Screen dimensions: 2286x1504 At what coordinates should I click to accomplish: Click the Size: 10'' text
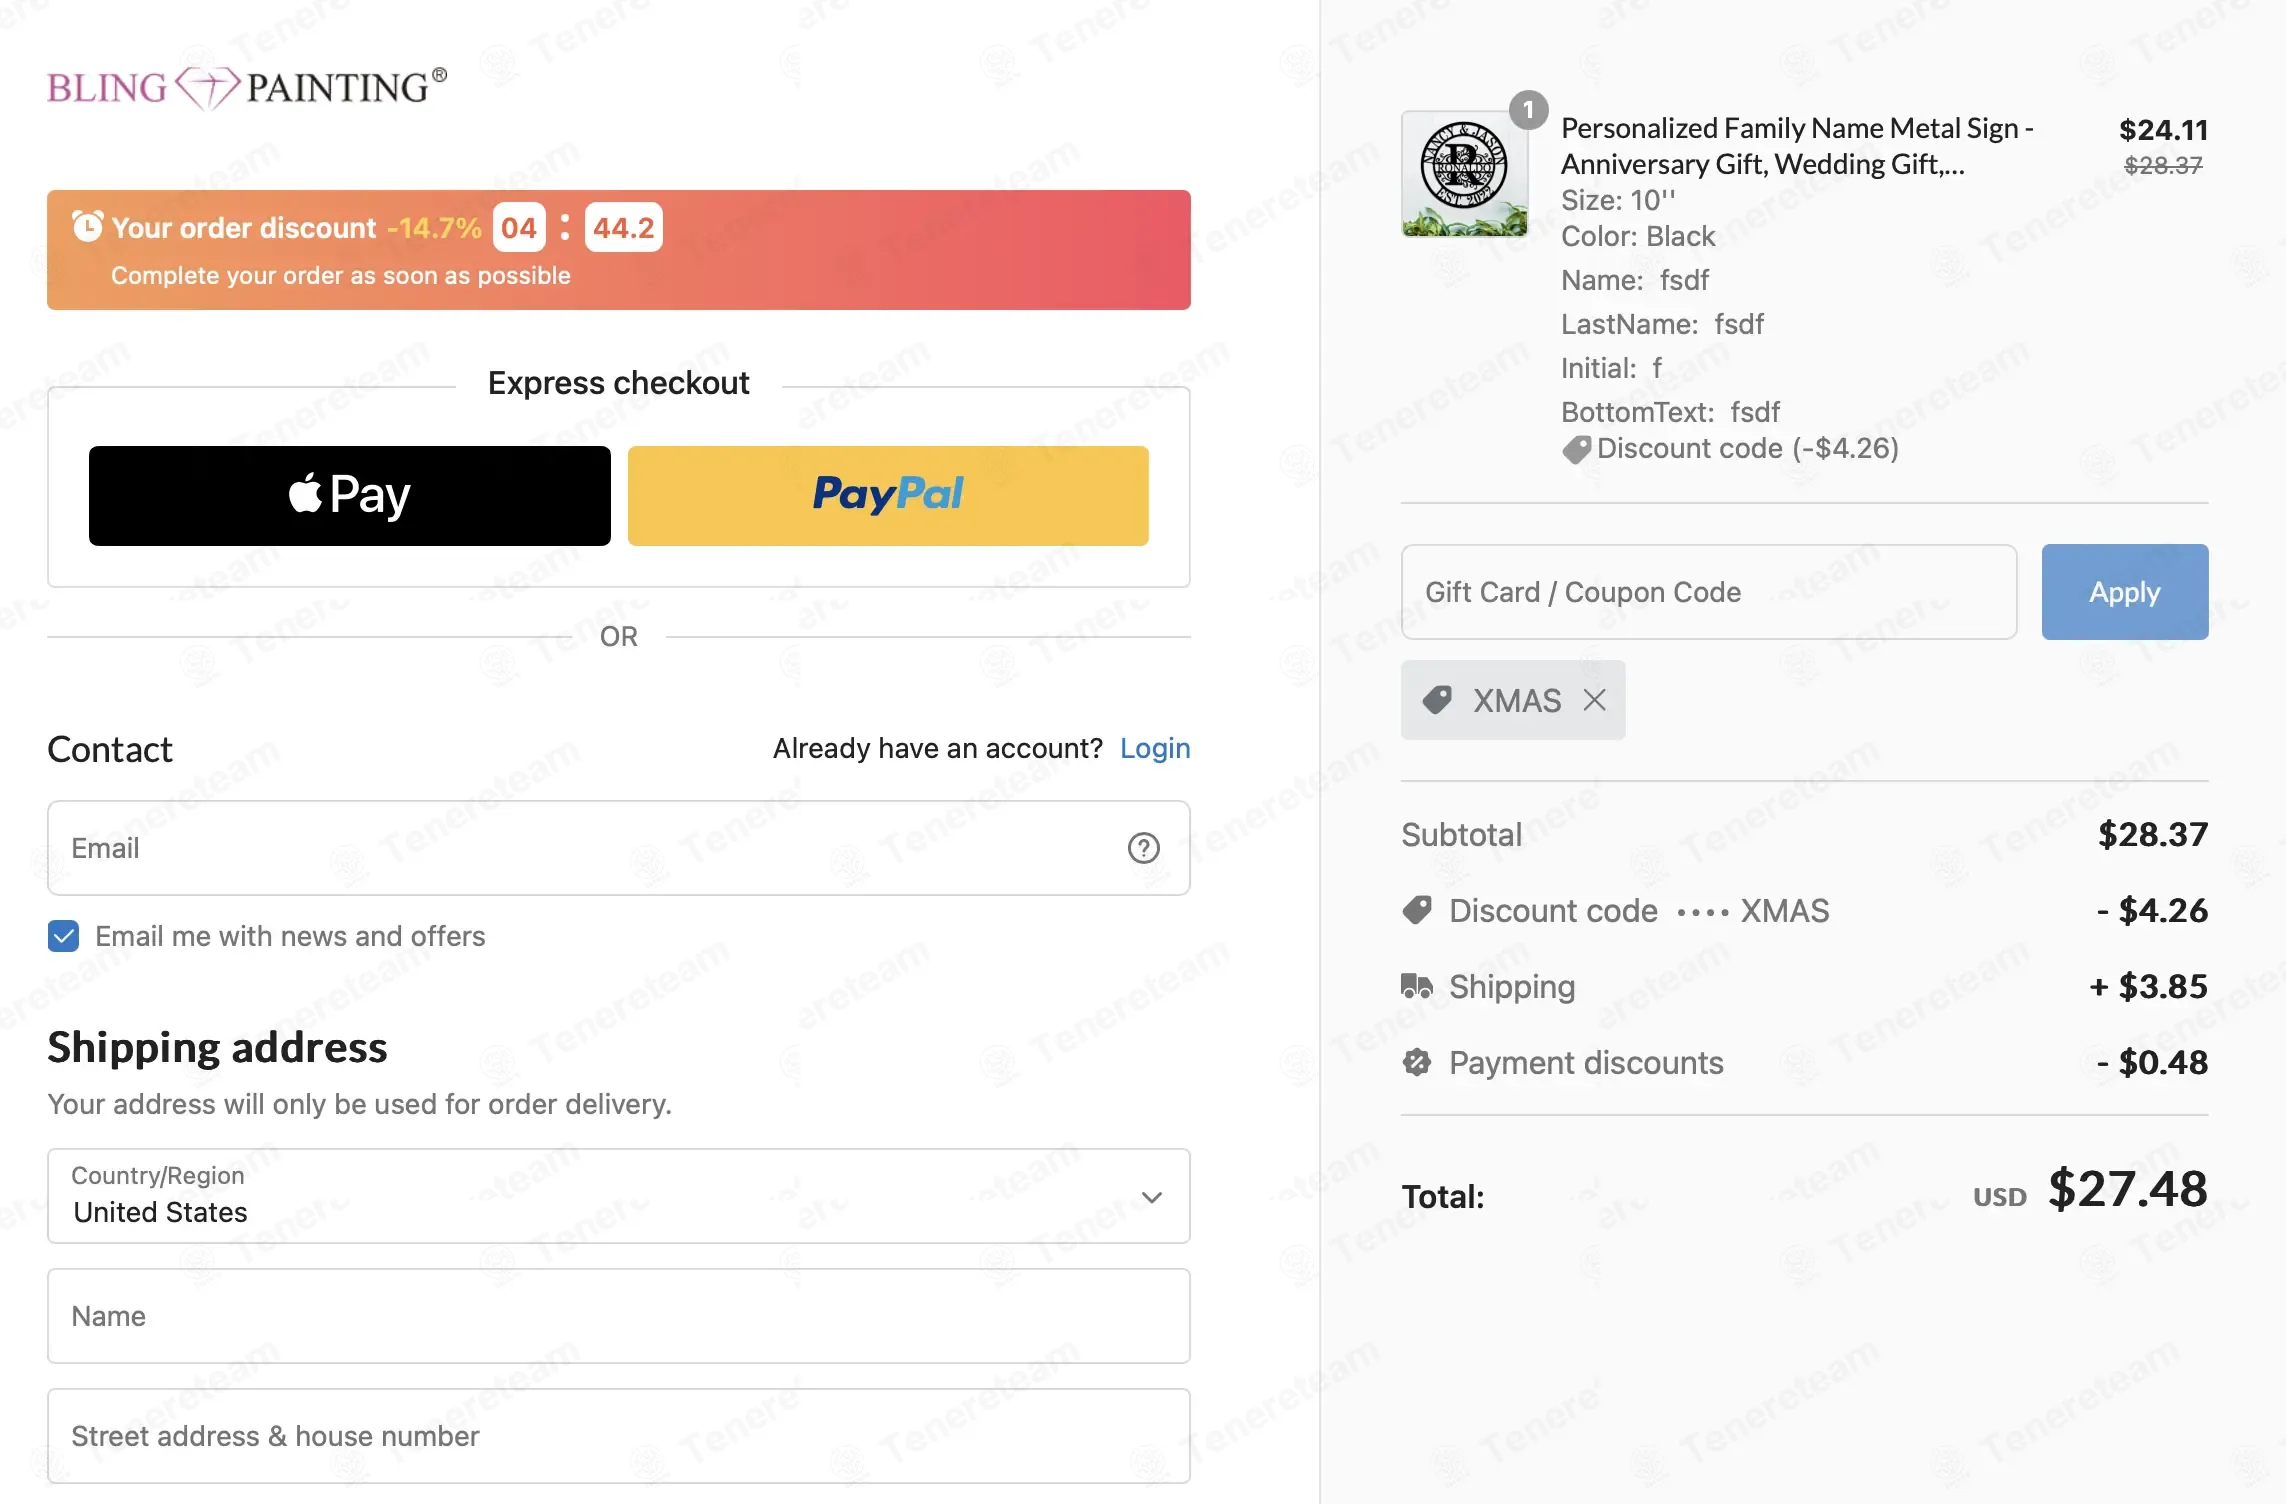tap(1619, 200)
